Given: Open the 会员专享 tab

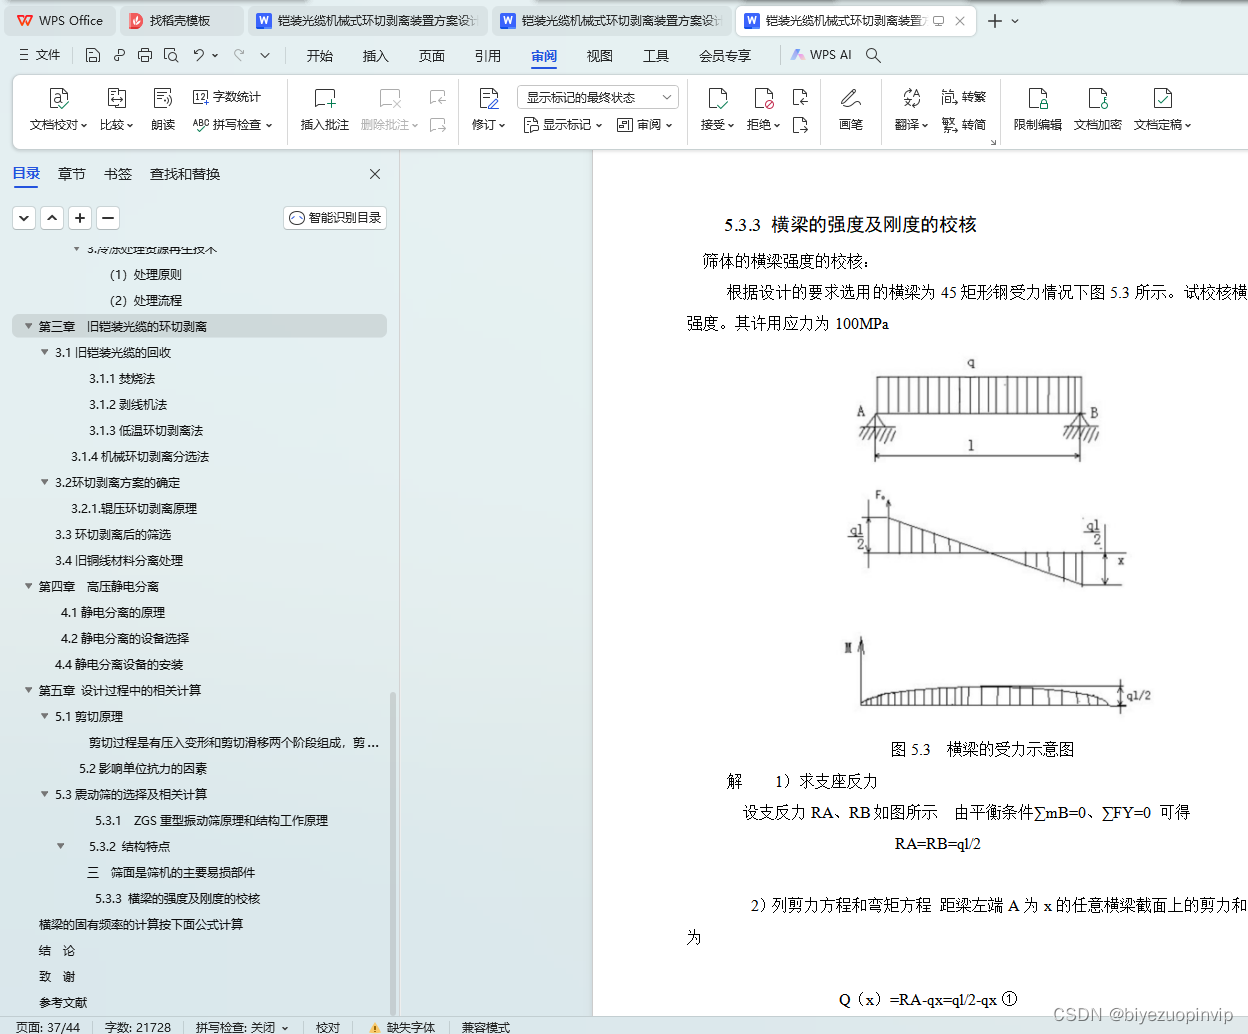Looking at the screenshot, I should click(x=725, y=56).
